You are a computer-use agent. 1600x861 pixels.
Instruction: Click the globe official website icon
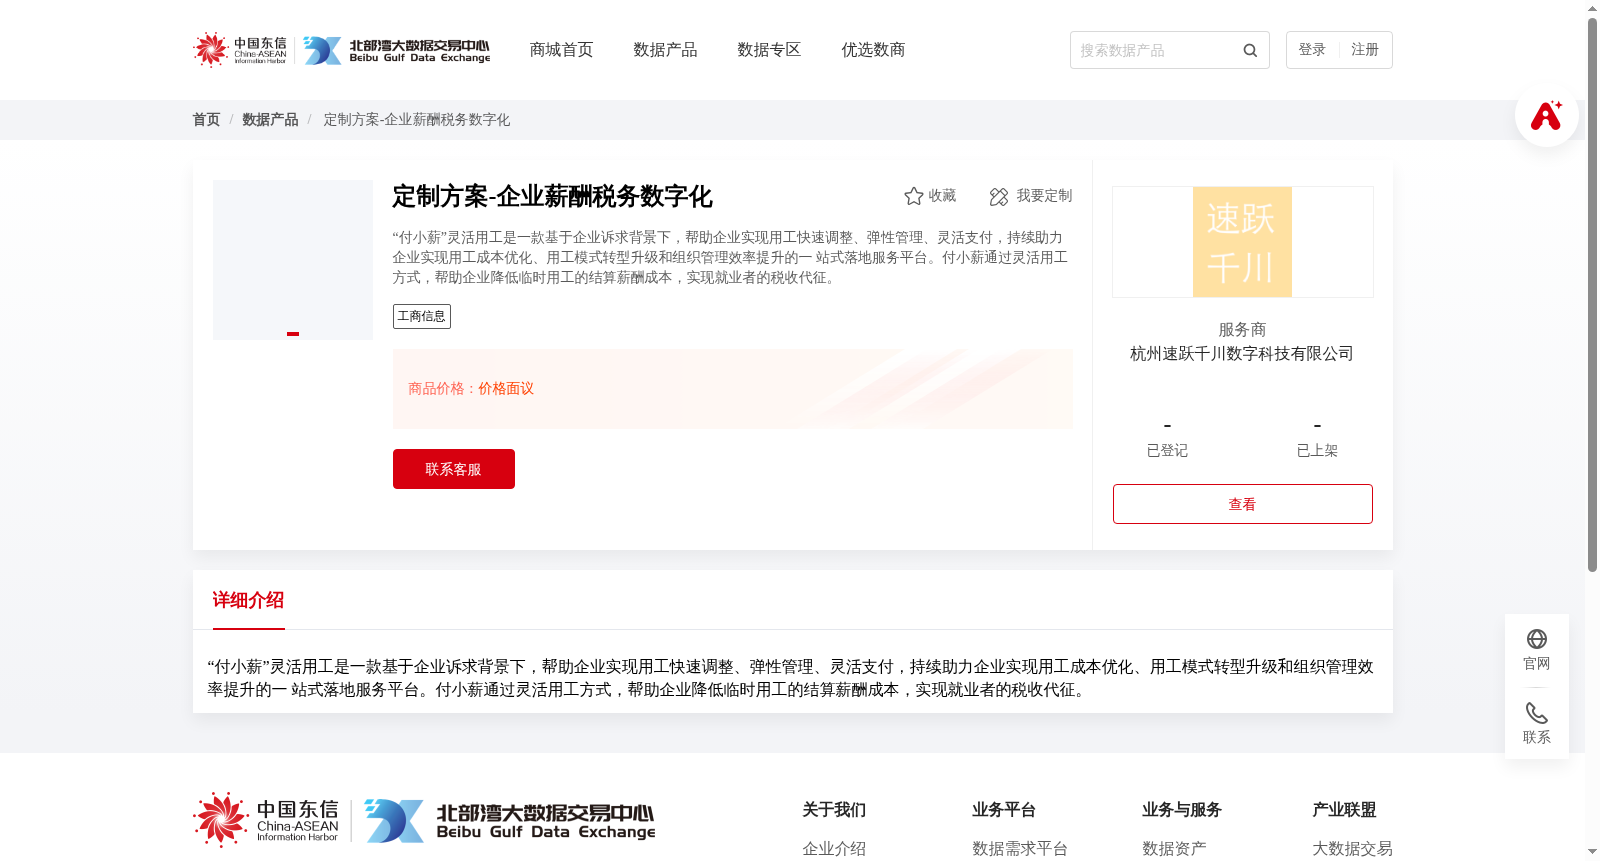point(1537,639)
